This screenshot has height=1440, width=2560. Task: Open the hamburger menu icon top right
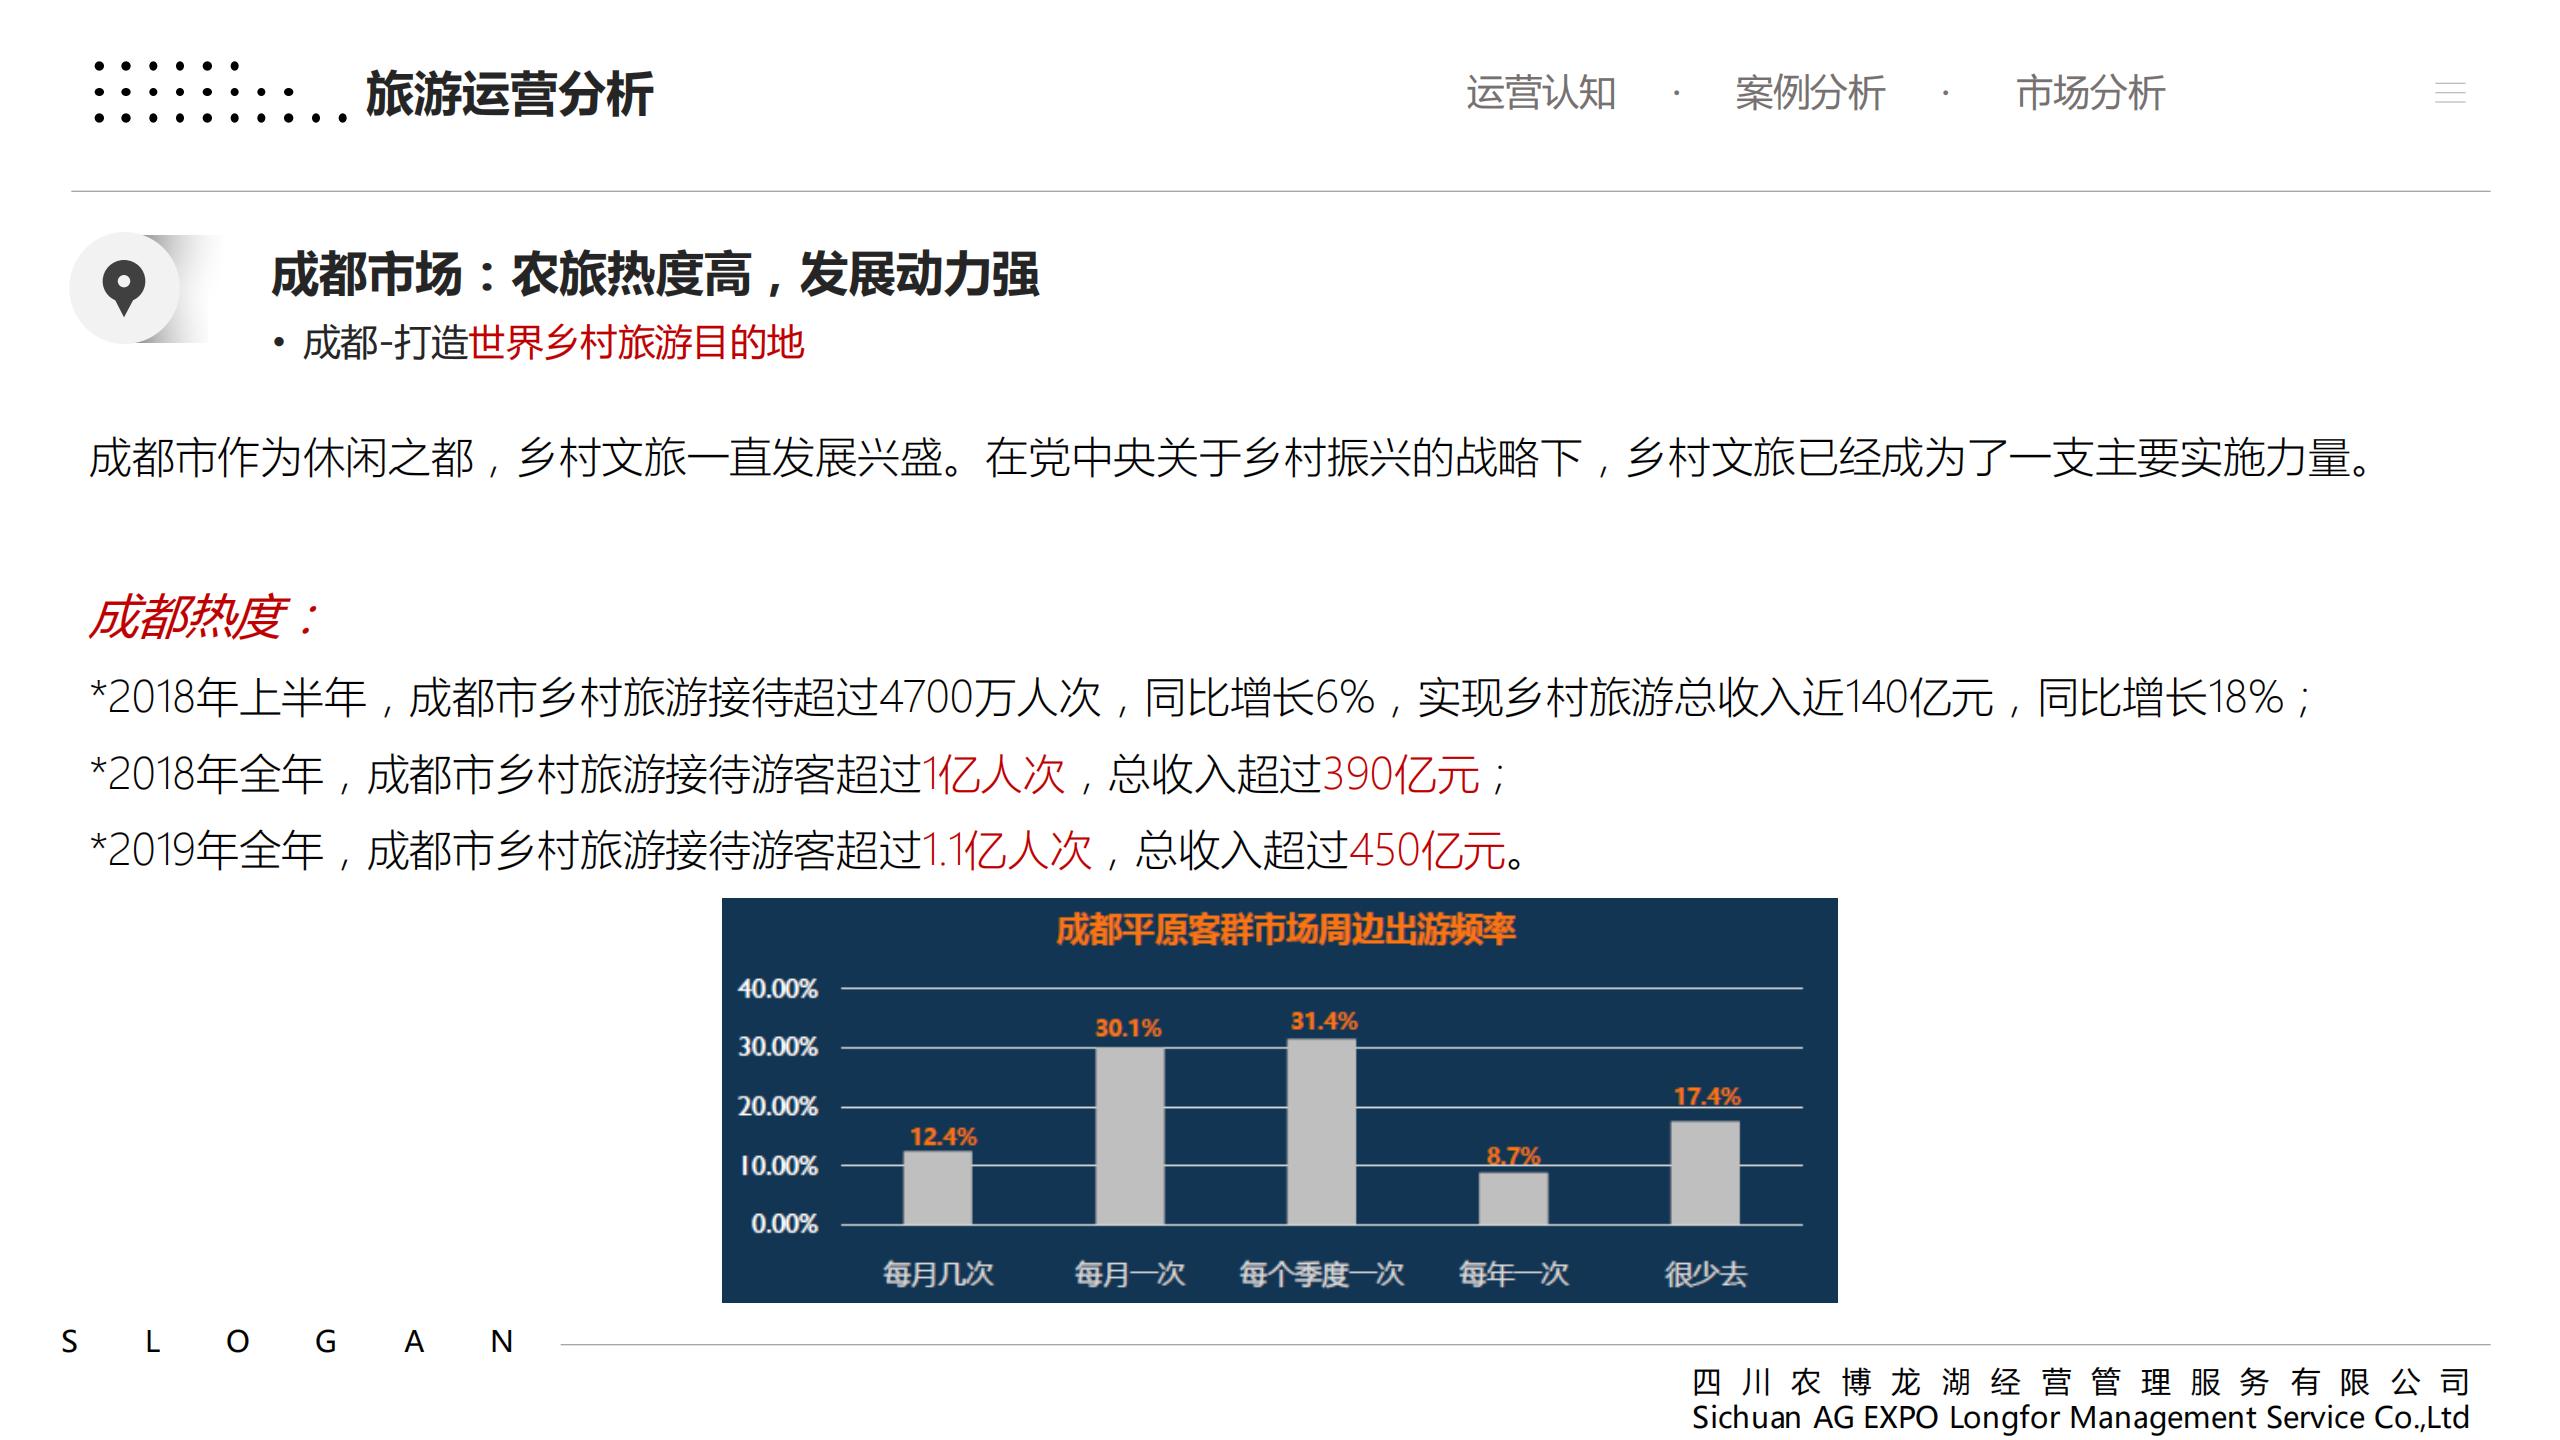pos(2449,93)
